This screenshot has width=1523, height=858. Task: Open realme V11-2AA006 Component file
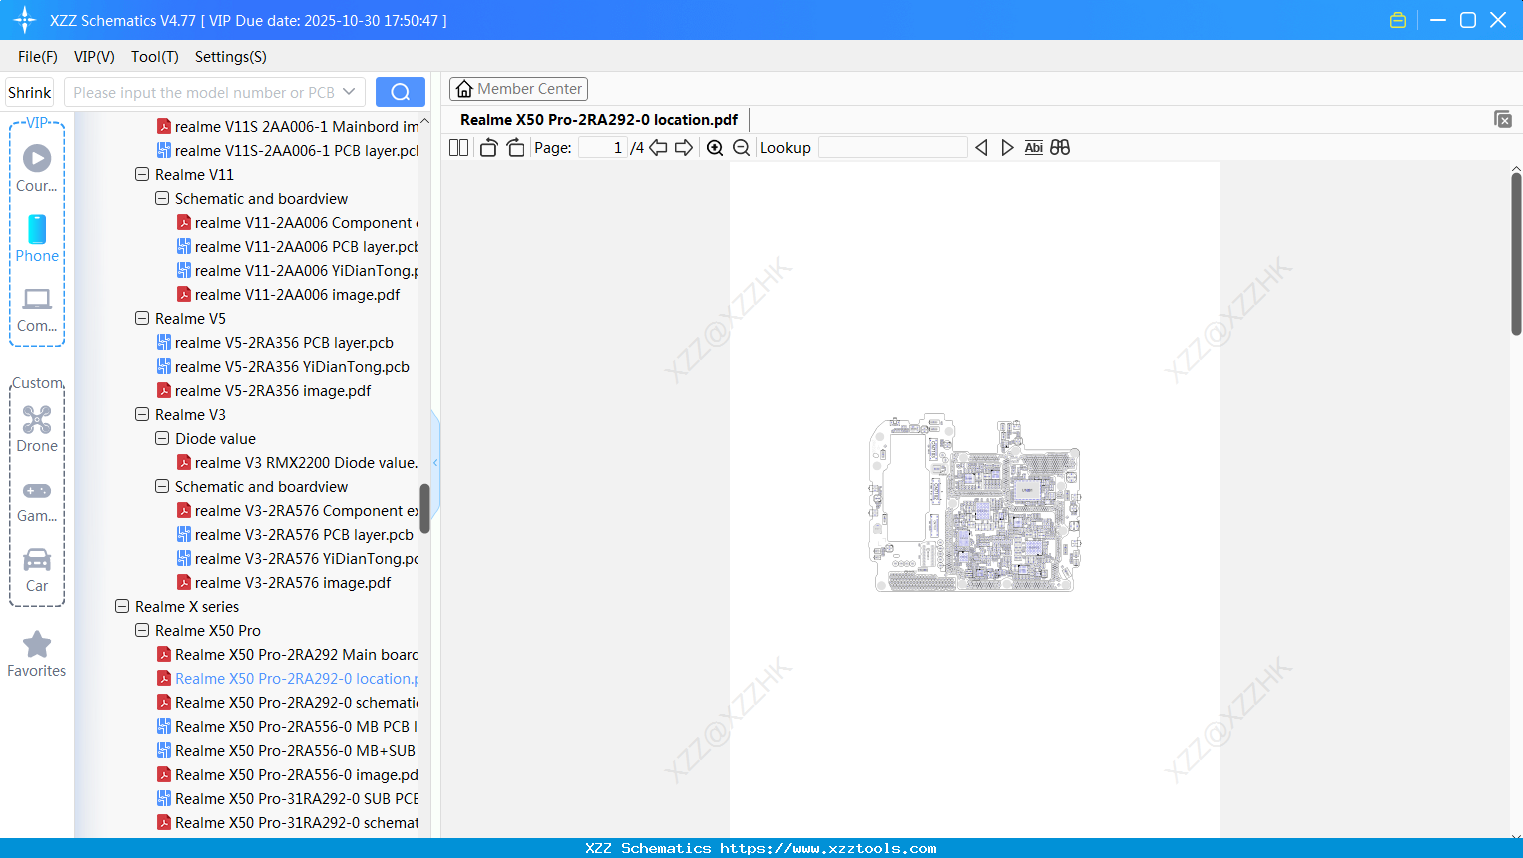298,222
